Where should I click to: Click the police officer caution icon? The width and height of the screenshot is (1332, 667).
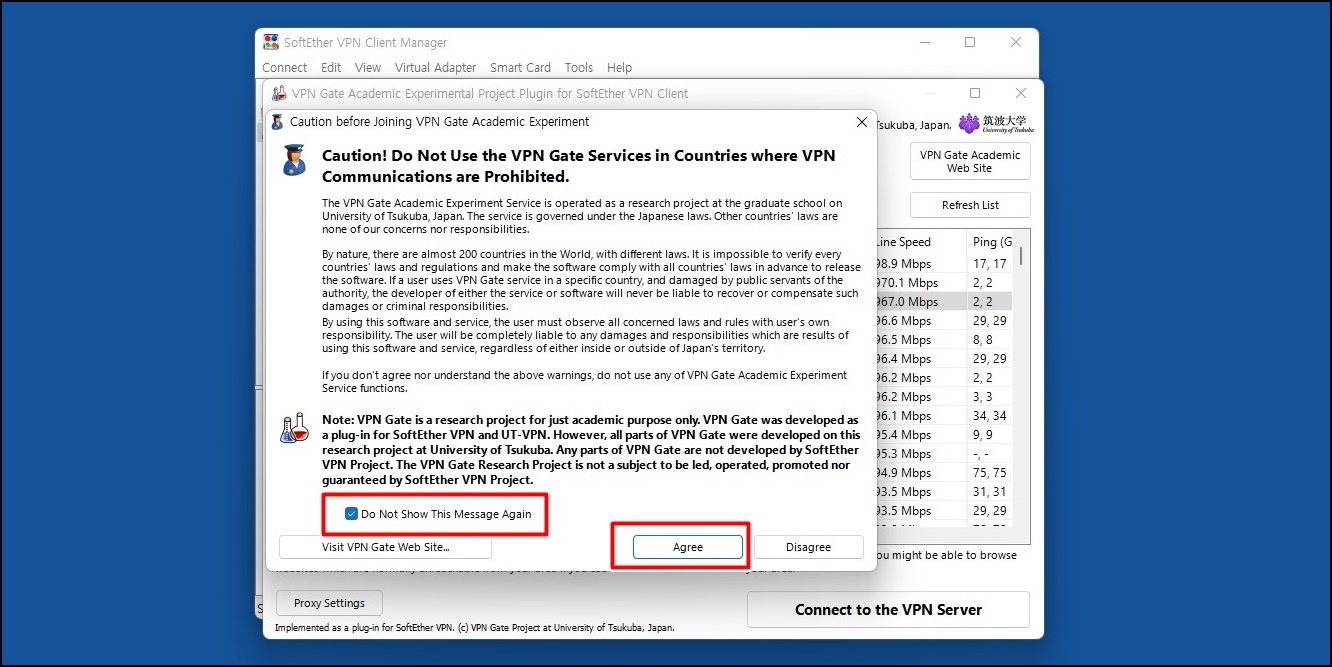pos(294,160)
